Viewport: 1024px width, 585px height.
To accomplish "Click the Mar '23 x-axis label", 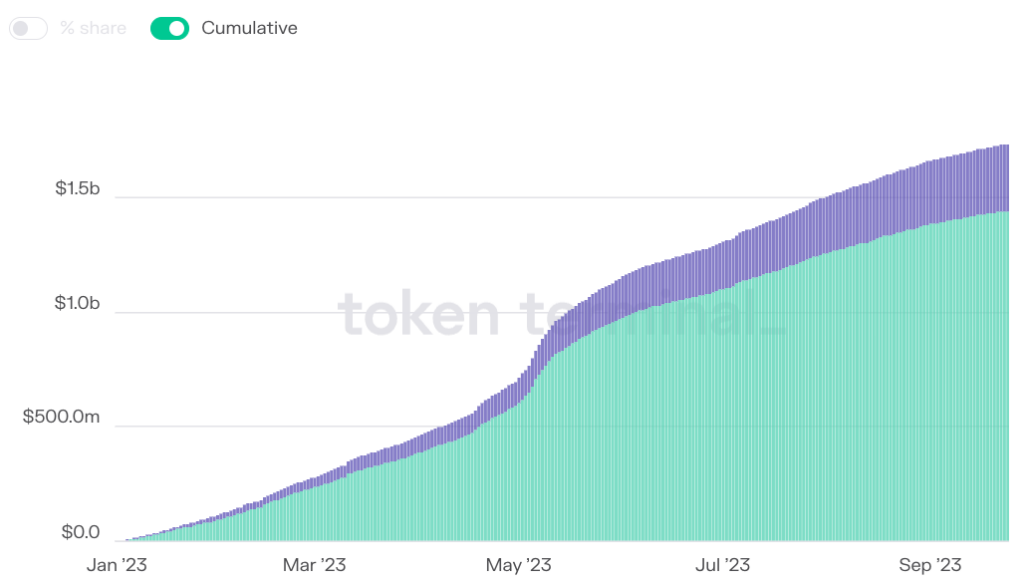I will click(x=314, y=565).
